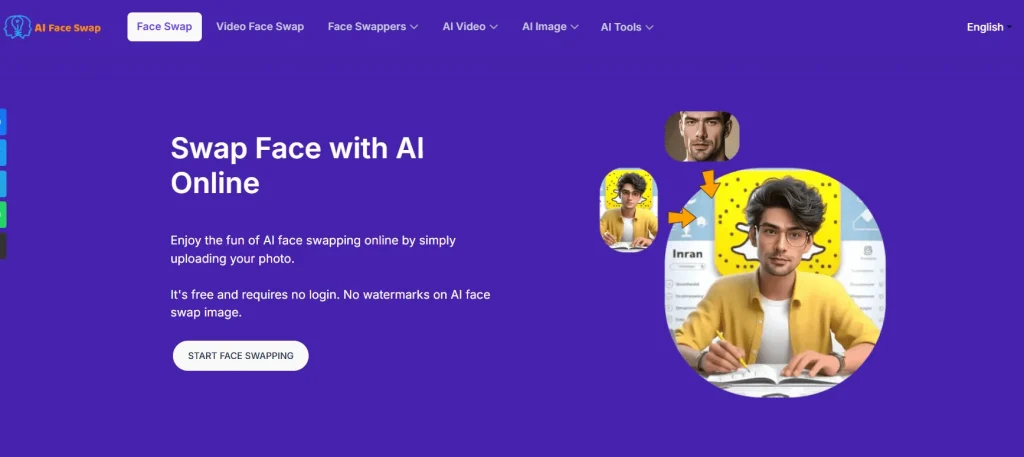This screenshot has height=457, width=1024.
Task: Click the topmost blue share button on left edge
Action: [x=3, y=122]
